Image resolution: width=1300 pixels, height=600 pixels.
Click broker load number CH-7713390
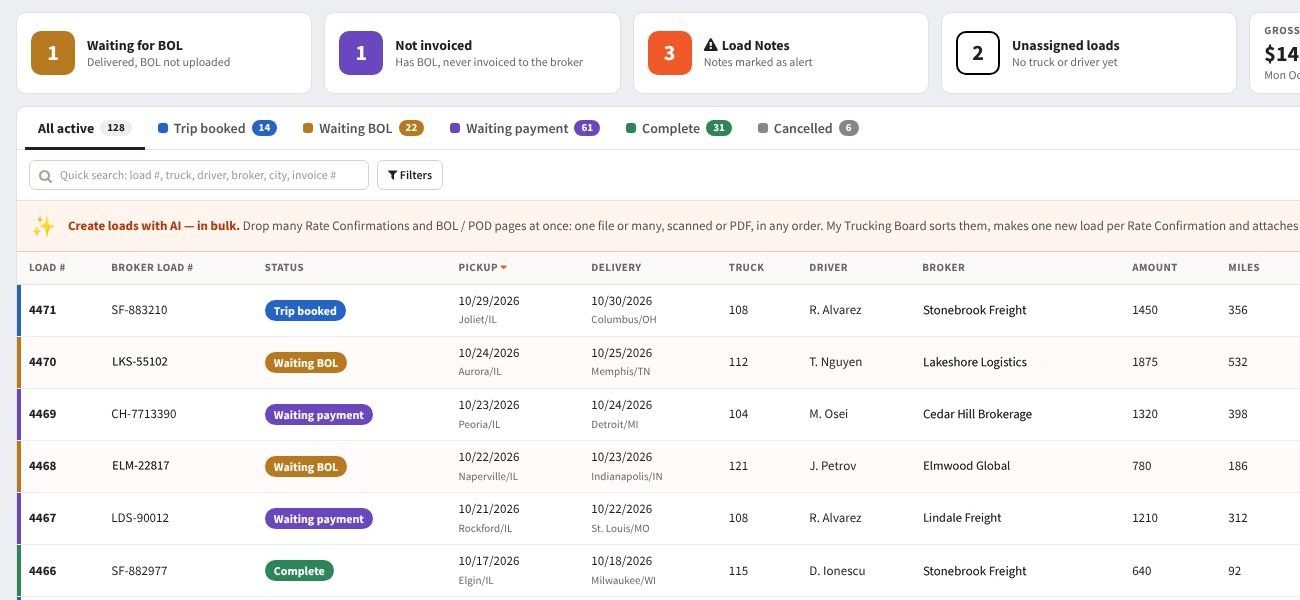point(144,414)
